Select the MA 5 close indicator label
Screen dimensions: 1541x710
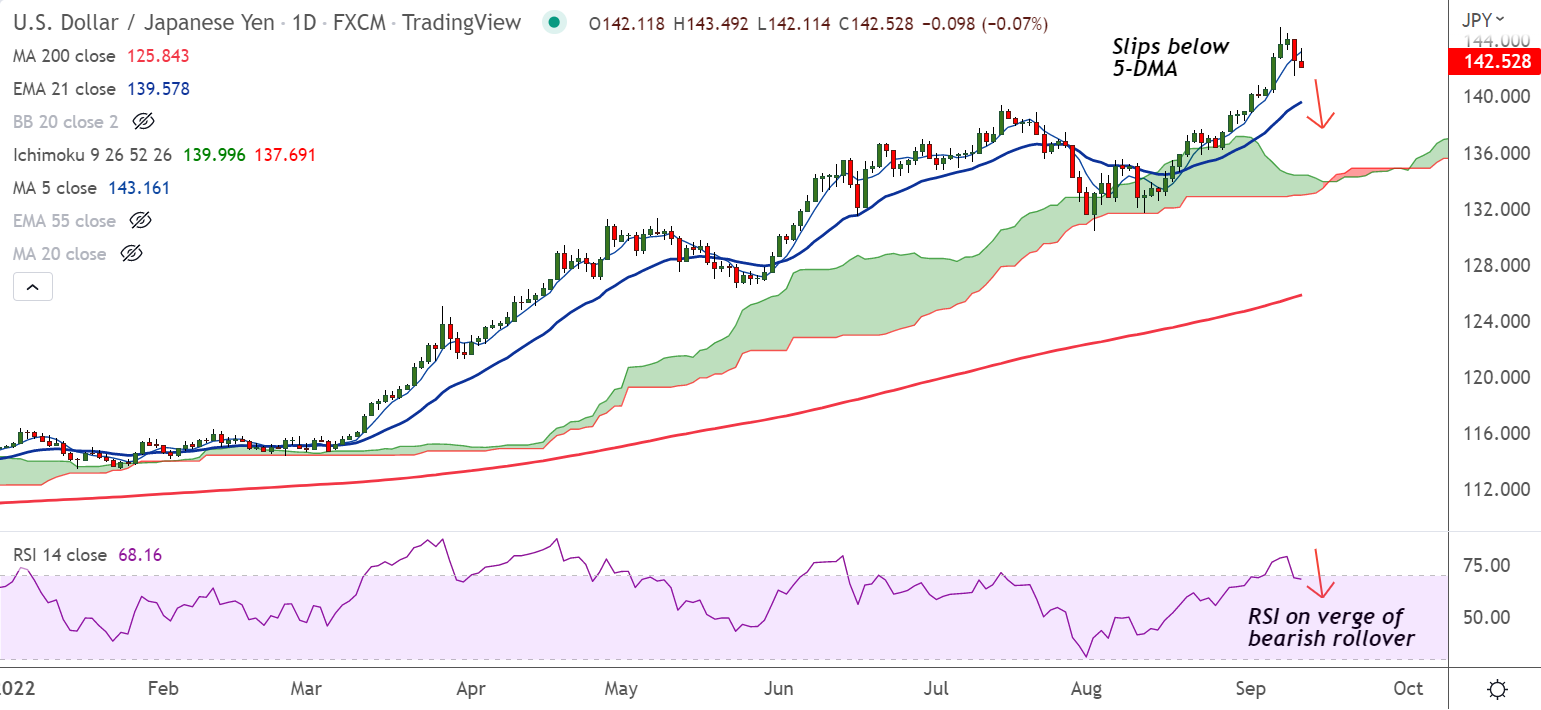pyautogui.click(x=55, y=188)
